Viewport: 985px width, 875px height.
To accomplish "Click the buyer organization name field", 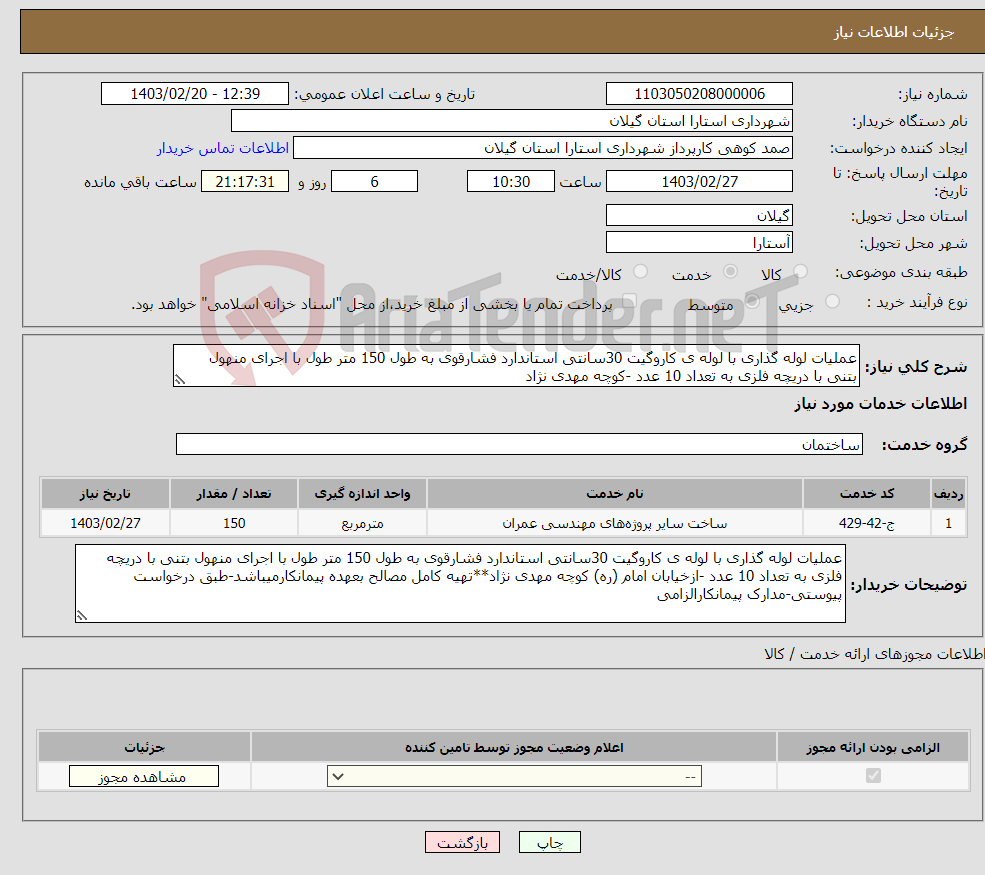I will (x=511, y=121).
